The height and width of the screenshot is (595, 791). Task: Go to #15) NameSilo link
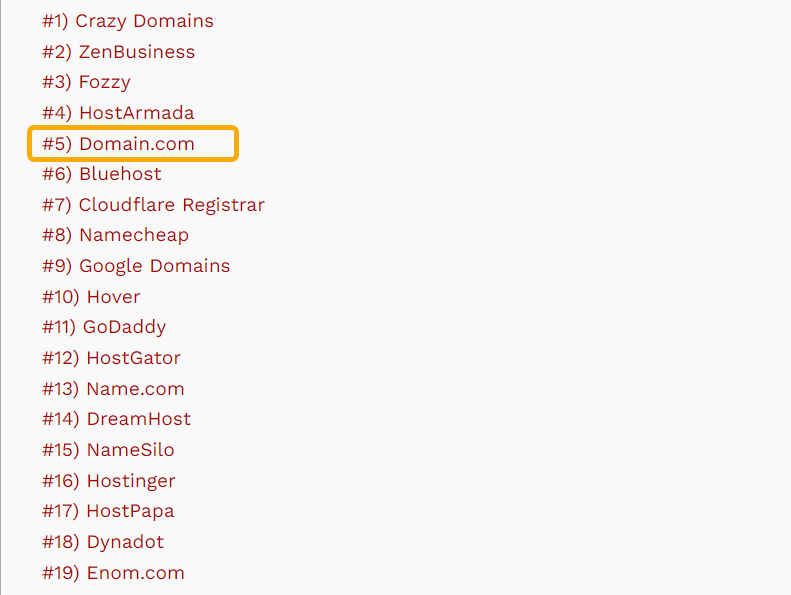(108, 450)
